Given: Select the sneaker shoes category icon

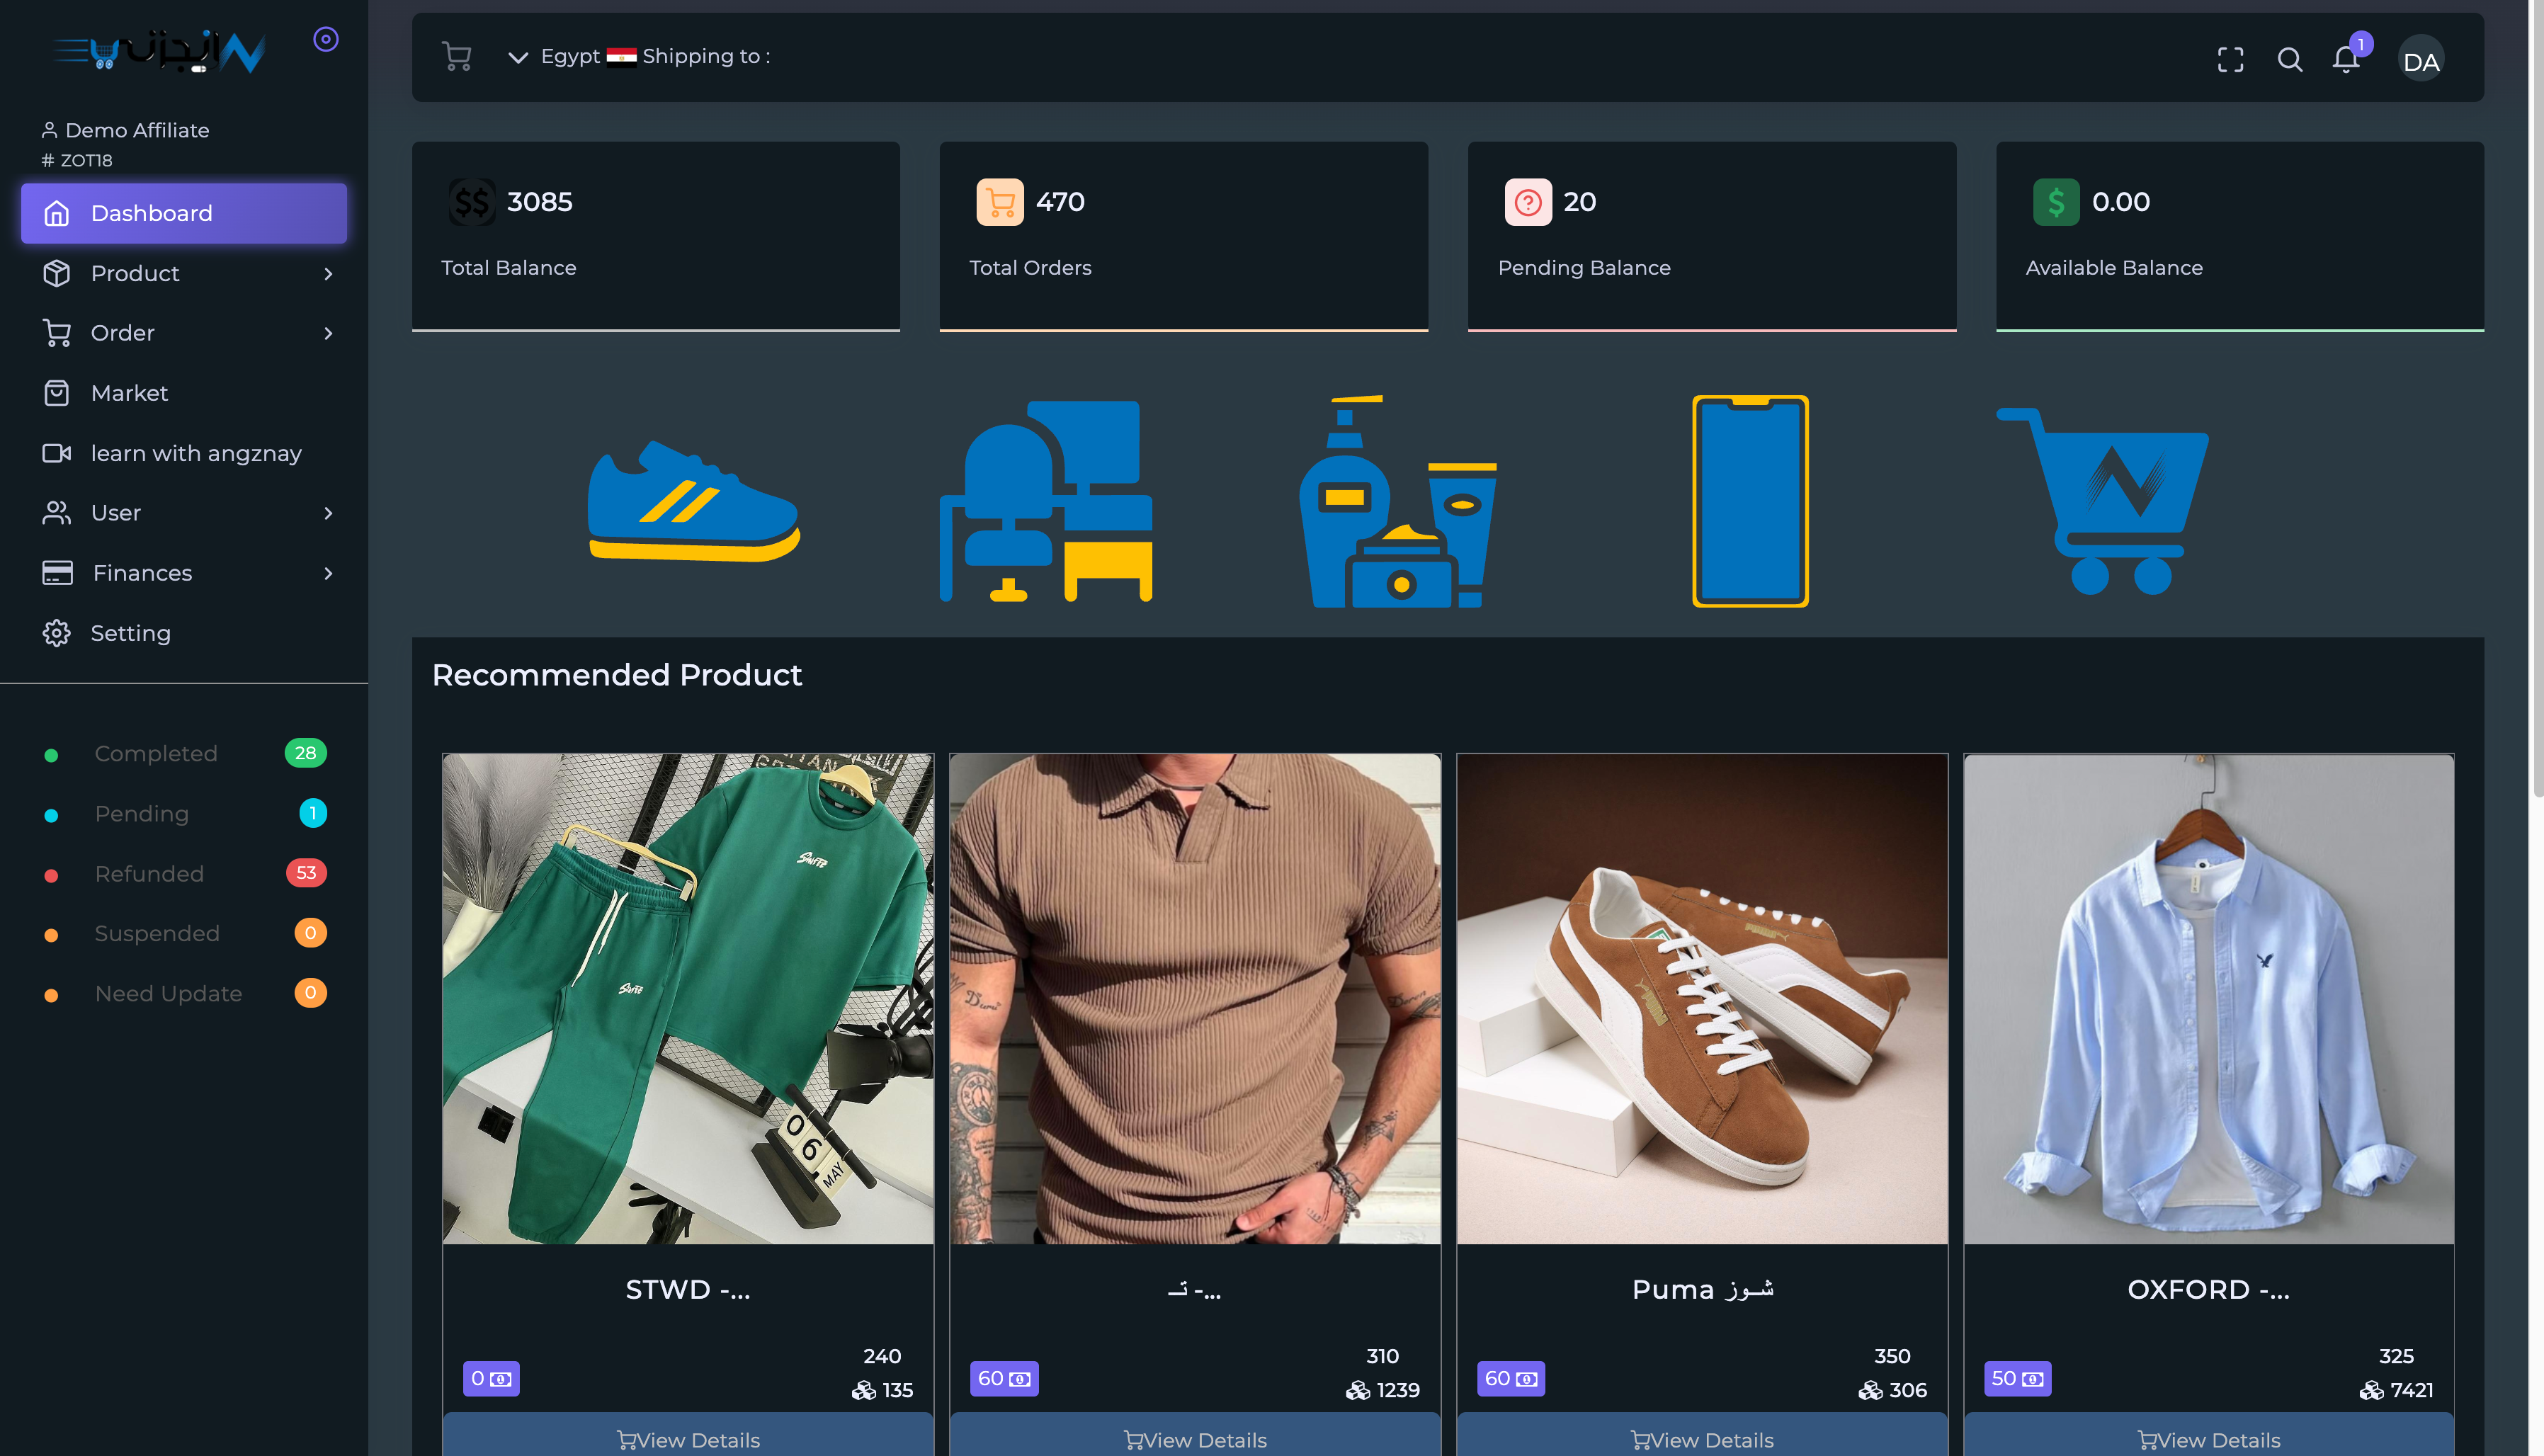Looking at the screenshot, I should [693, 501].
